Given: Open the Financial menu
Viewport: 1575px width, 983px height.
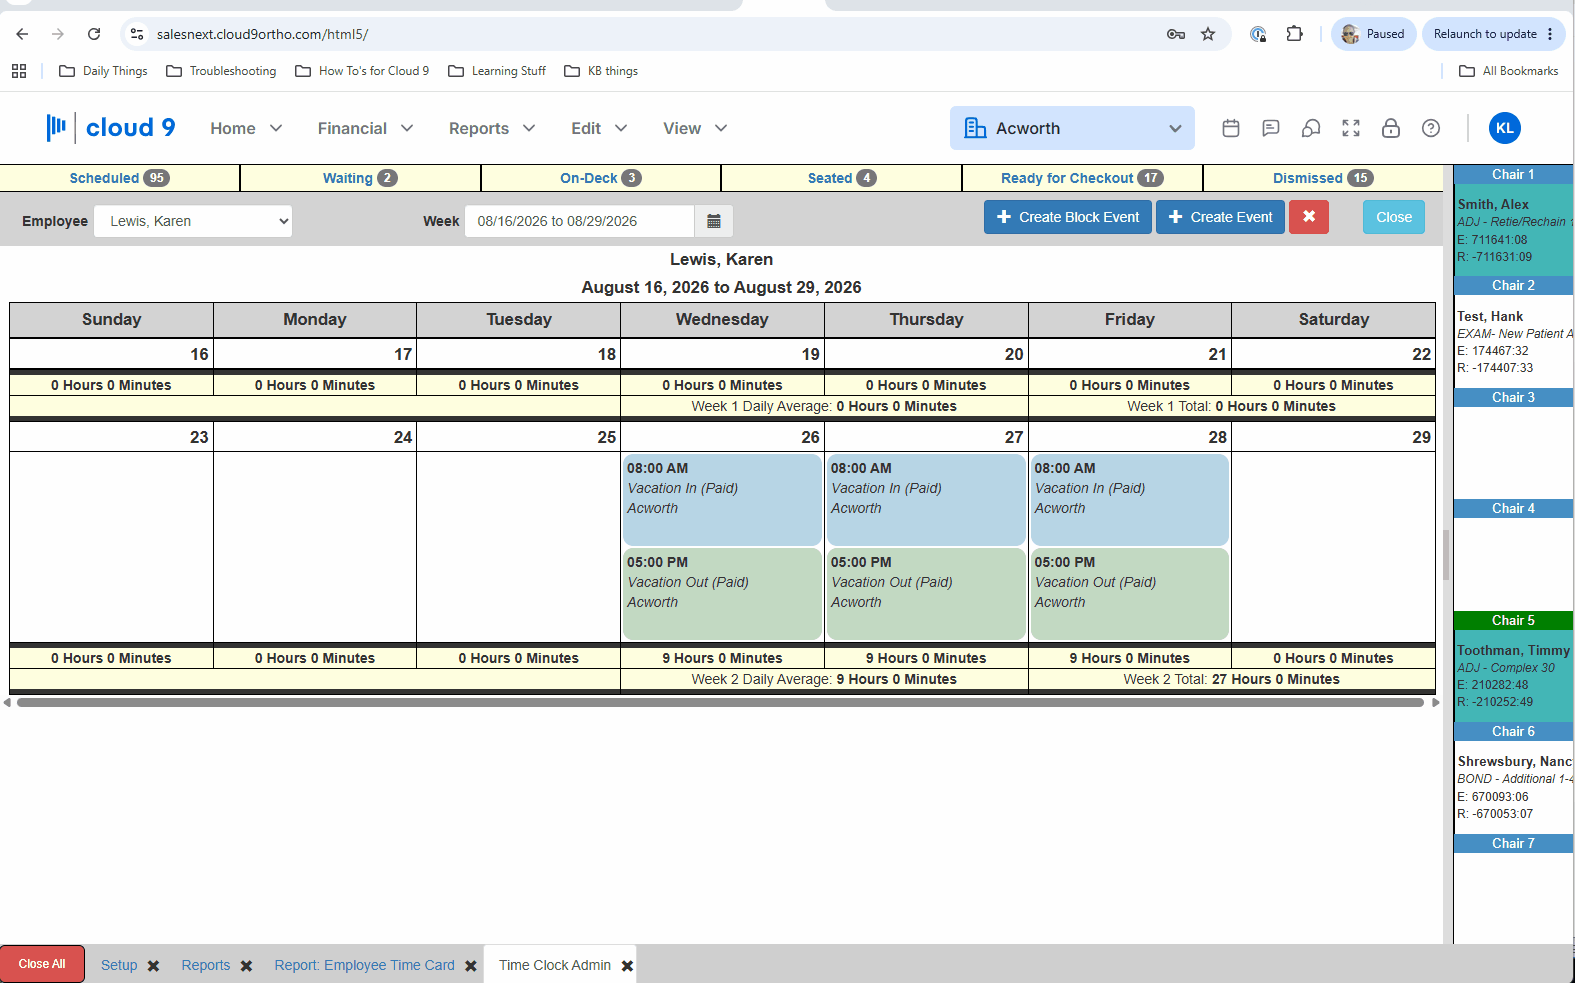Looking at the screenshot, I should (365, 128).
